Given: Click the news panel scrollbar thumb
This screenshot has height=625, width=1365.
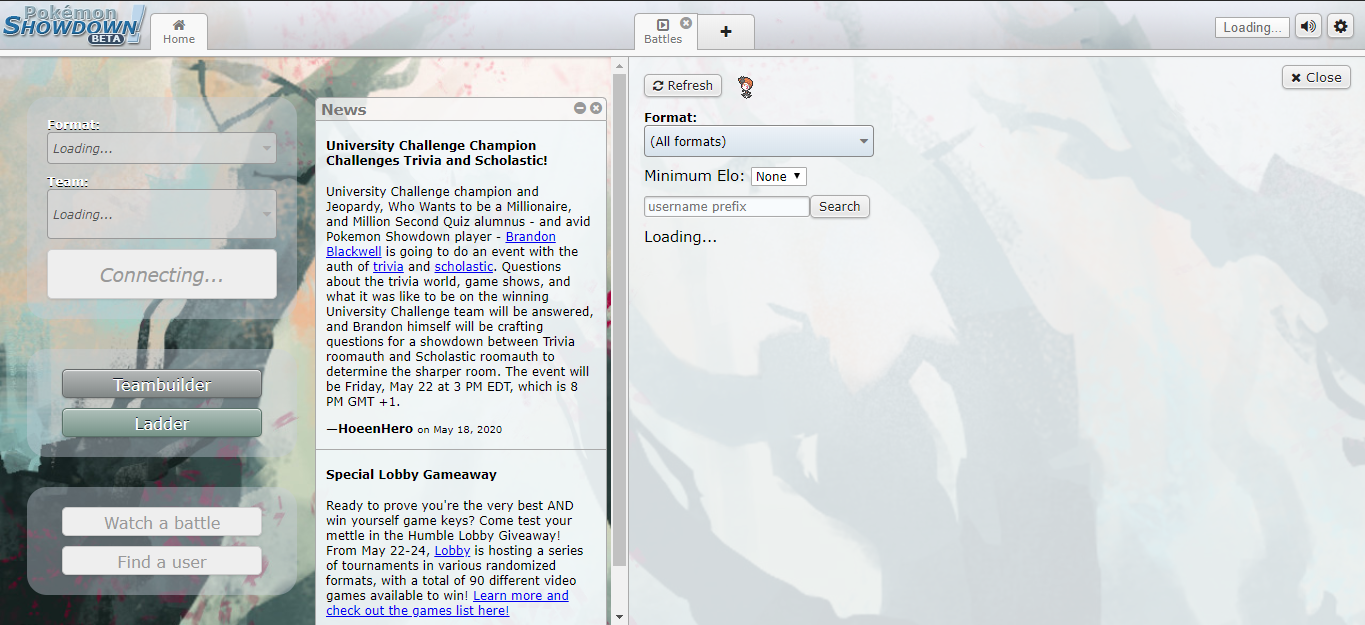Looking at the screenshot, I should pyautogui.click(x=619, y=320).
